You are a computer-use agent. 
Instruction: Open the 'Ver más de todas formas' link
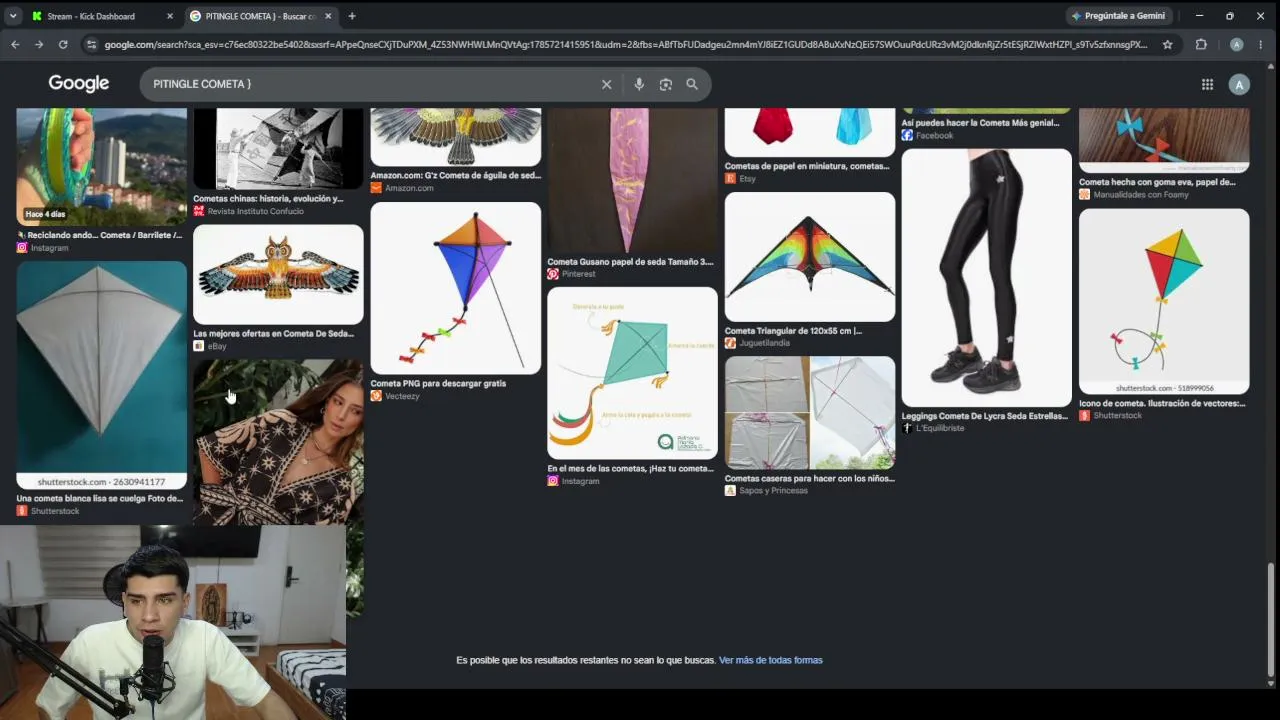pyautogui.click(x=770, y=660)
